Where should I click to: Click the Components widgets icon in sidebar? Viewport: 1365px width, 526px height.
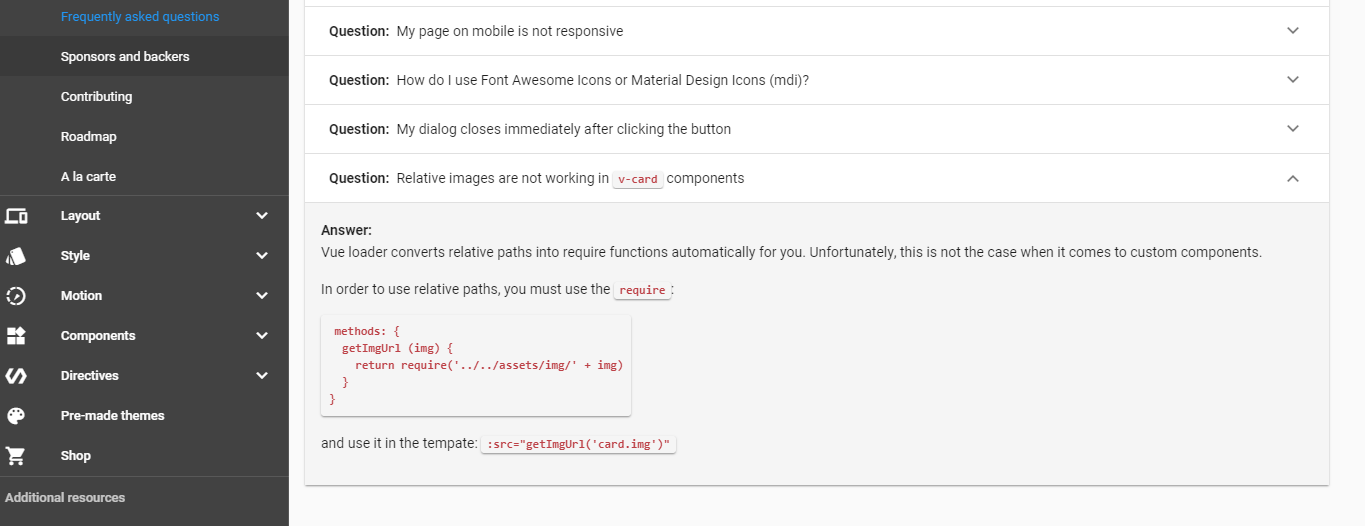(x=16, y=336)
